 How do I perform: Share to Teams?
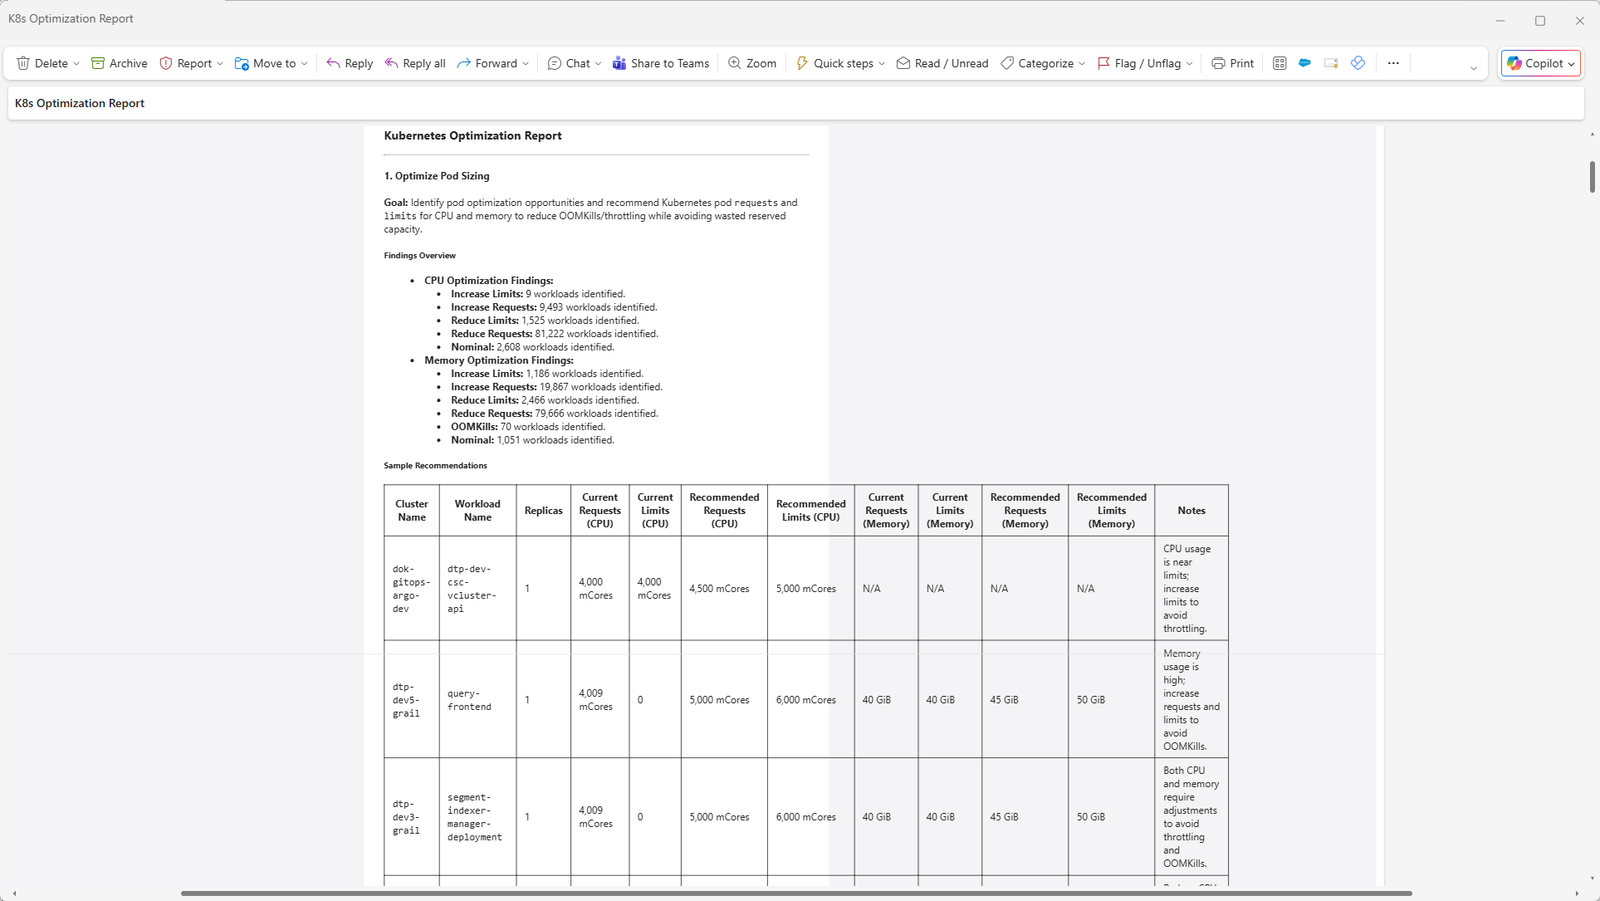[661, 63]
